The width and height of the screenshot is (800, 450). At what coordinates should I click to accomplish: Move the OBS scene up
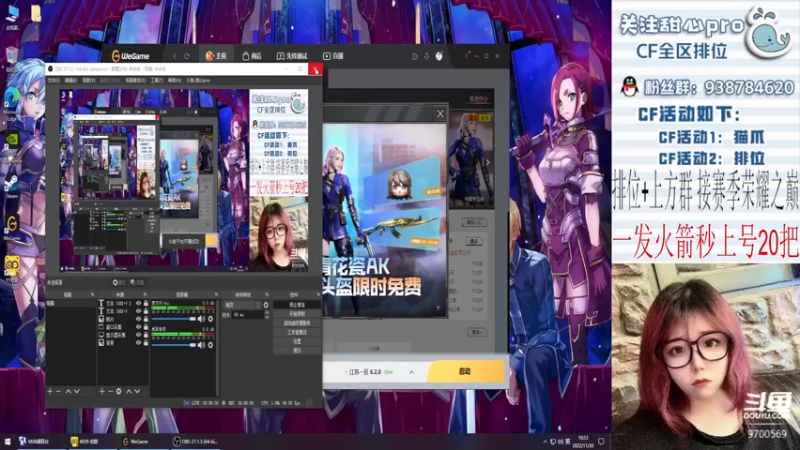tap(68, 391)
